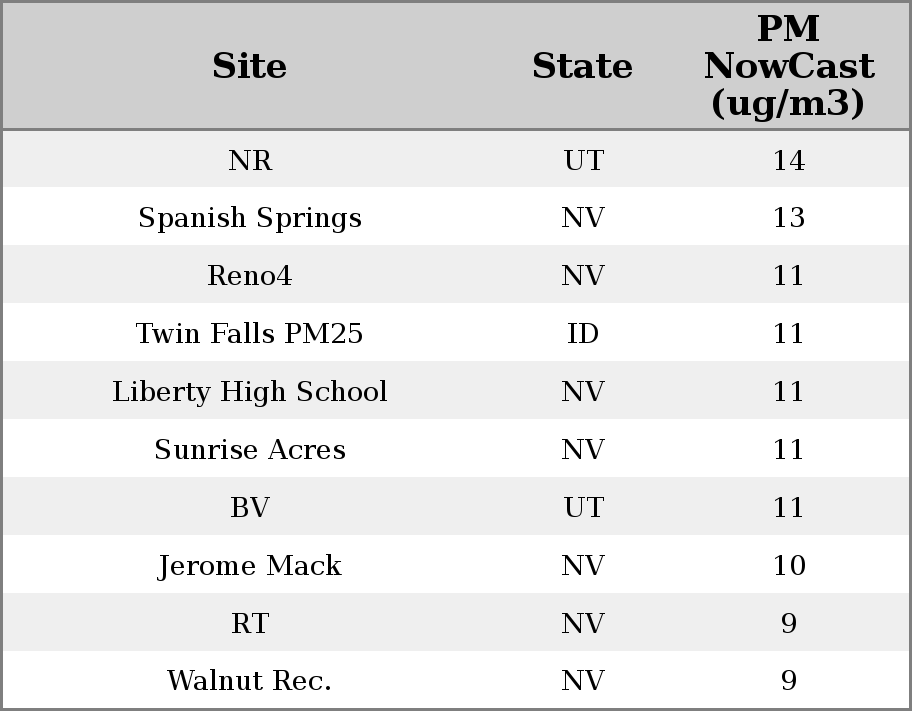This screenshot has width=912, height=711.
Task: Click the ID state cell
Action: [x=583, y=334]
